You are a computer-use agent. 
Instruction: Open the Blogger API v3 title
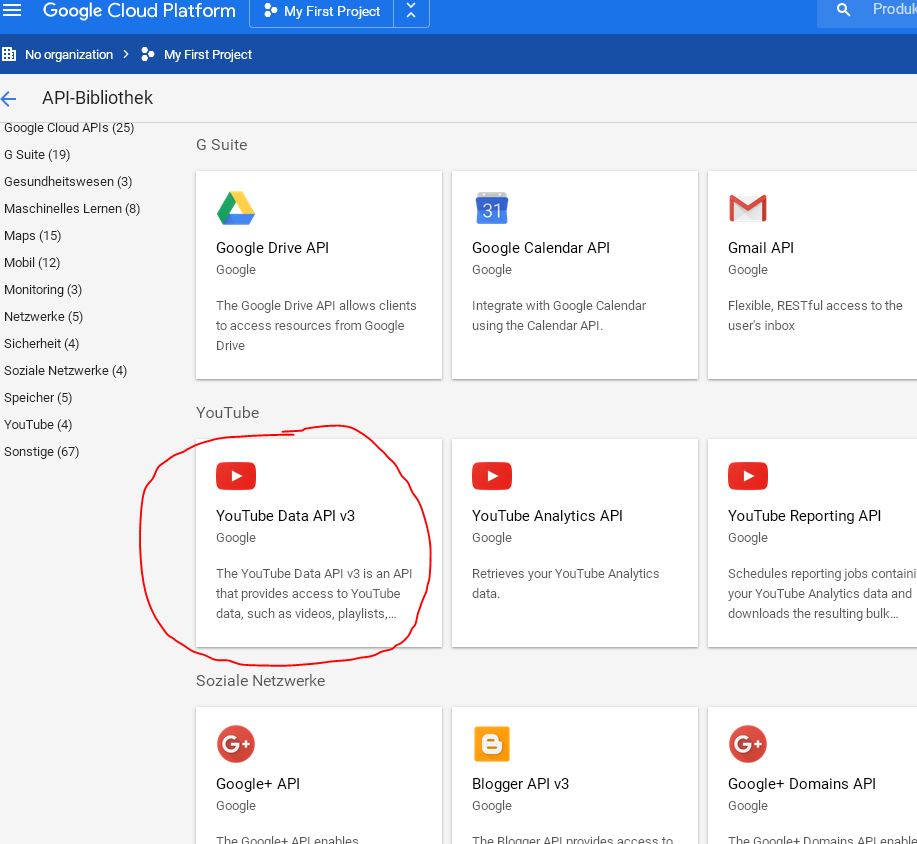[520, 784]
